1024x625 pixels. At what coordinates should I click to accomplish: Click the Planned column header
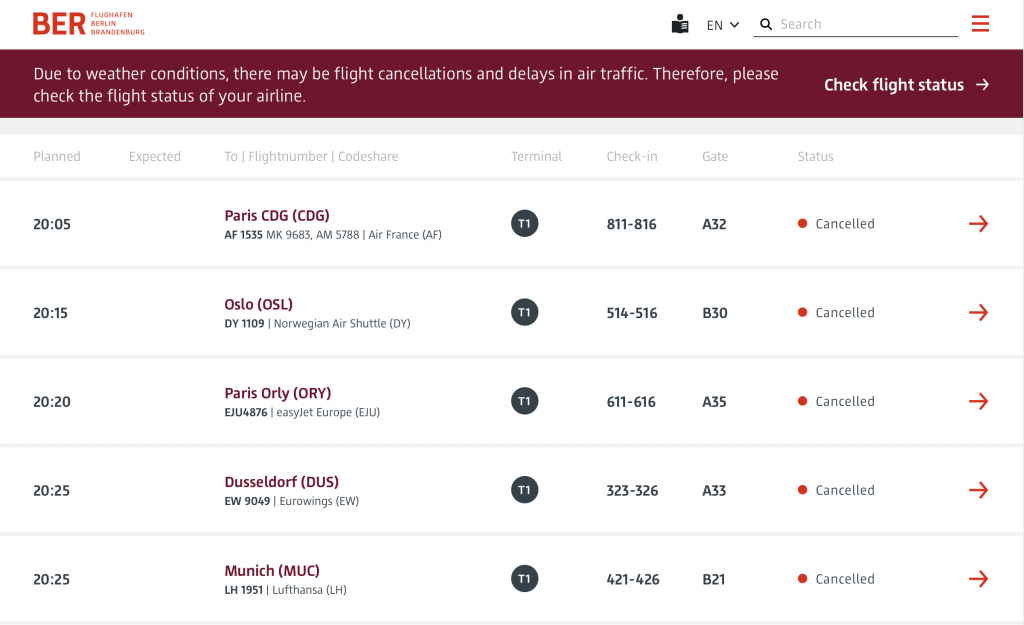(x=57, y=157)
